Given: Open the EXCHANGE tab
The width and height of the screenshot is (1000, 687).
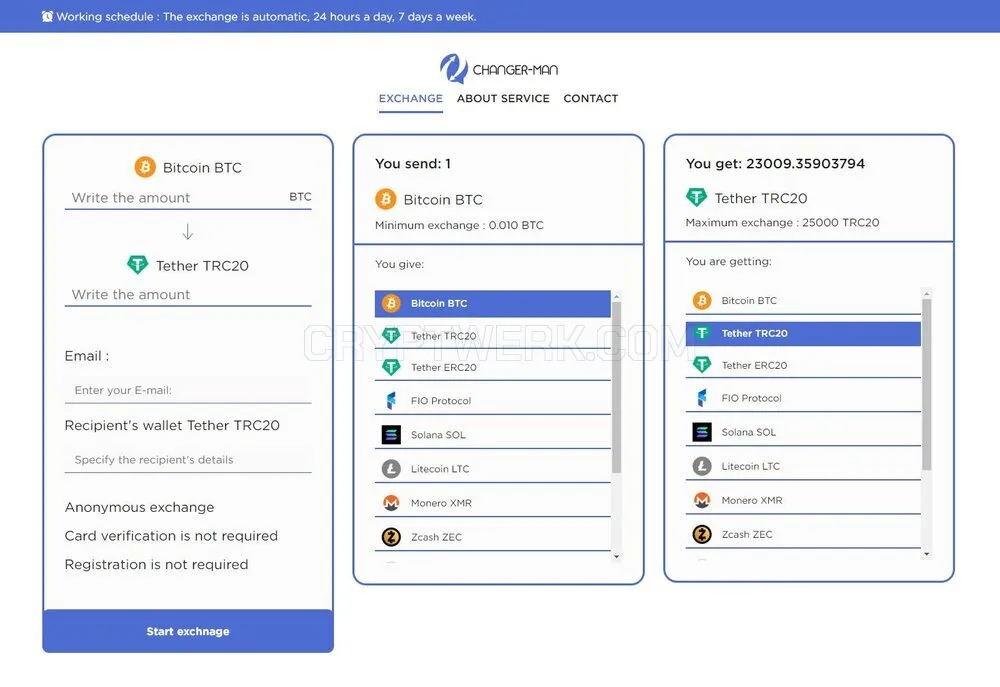Looking at the screenshot, I should point(411,98).
